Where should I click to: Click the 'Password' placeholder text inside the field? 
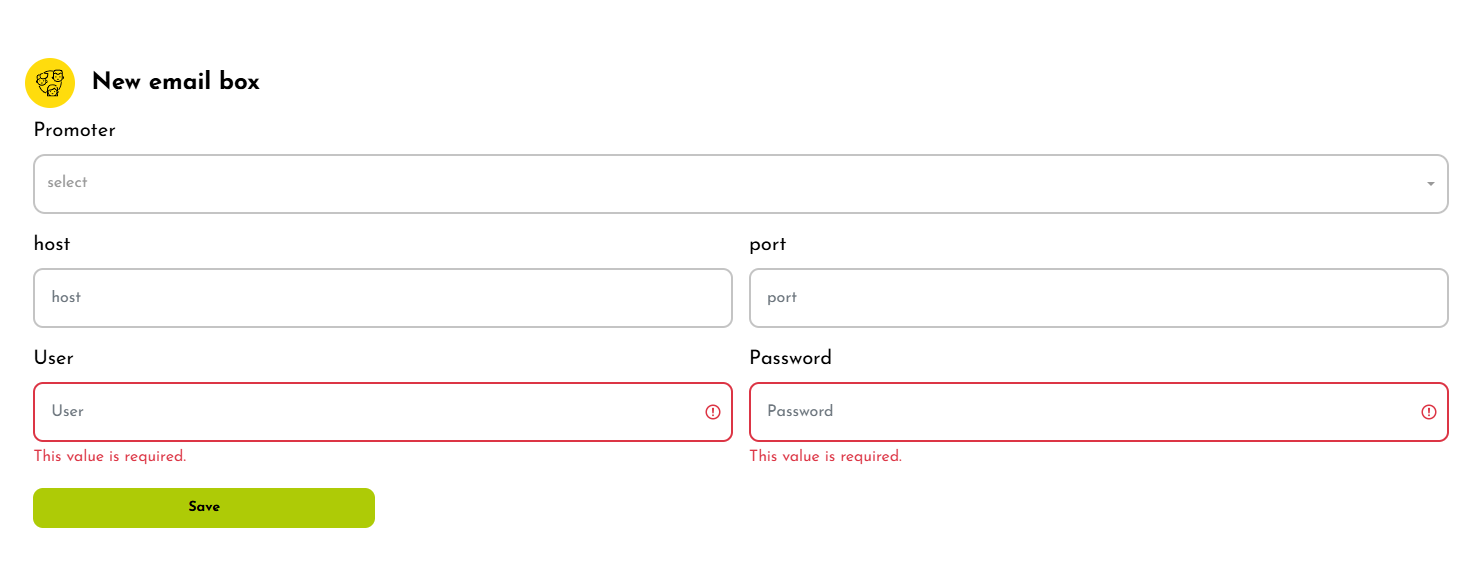click(x=800, y=412)
